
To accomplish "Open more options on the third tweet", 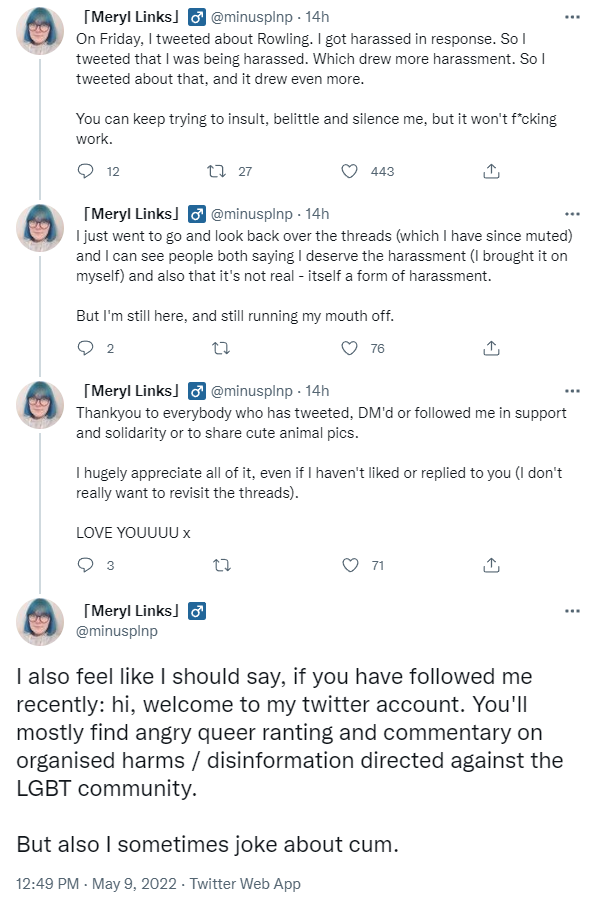I will [x=572, y=391].
